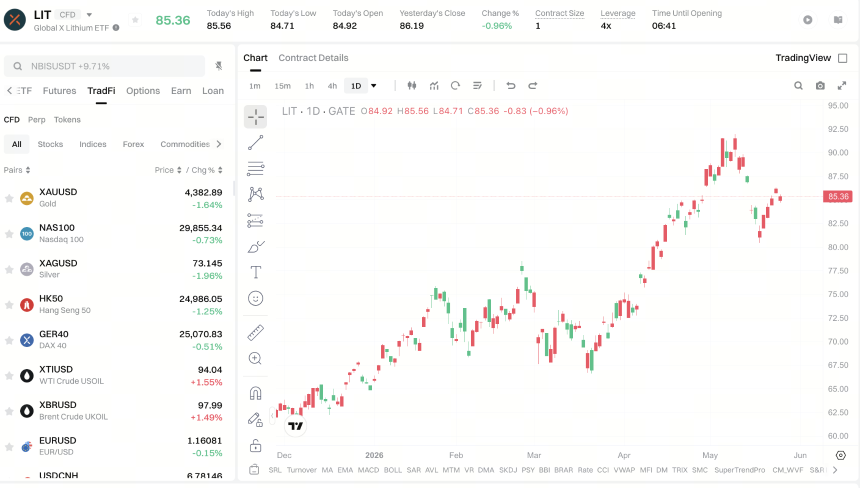Click the pair search input field
Viewport: 860px width, 488px height.
pos(104,66)
